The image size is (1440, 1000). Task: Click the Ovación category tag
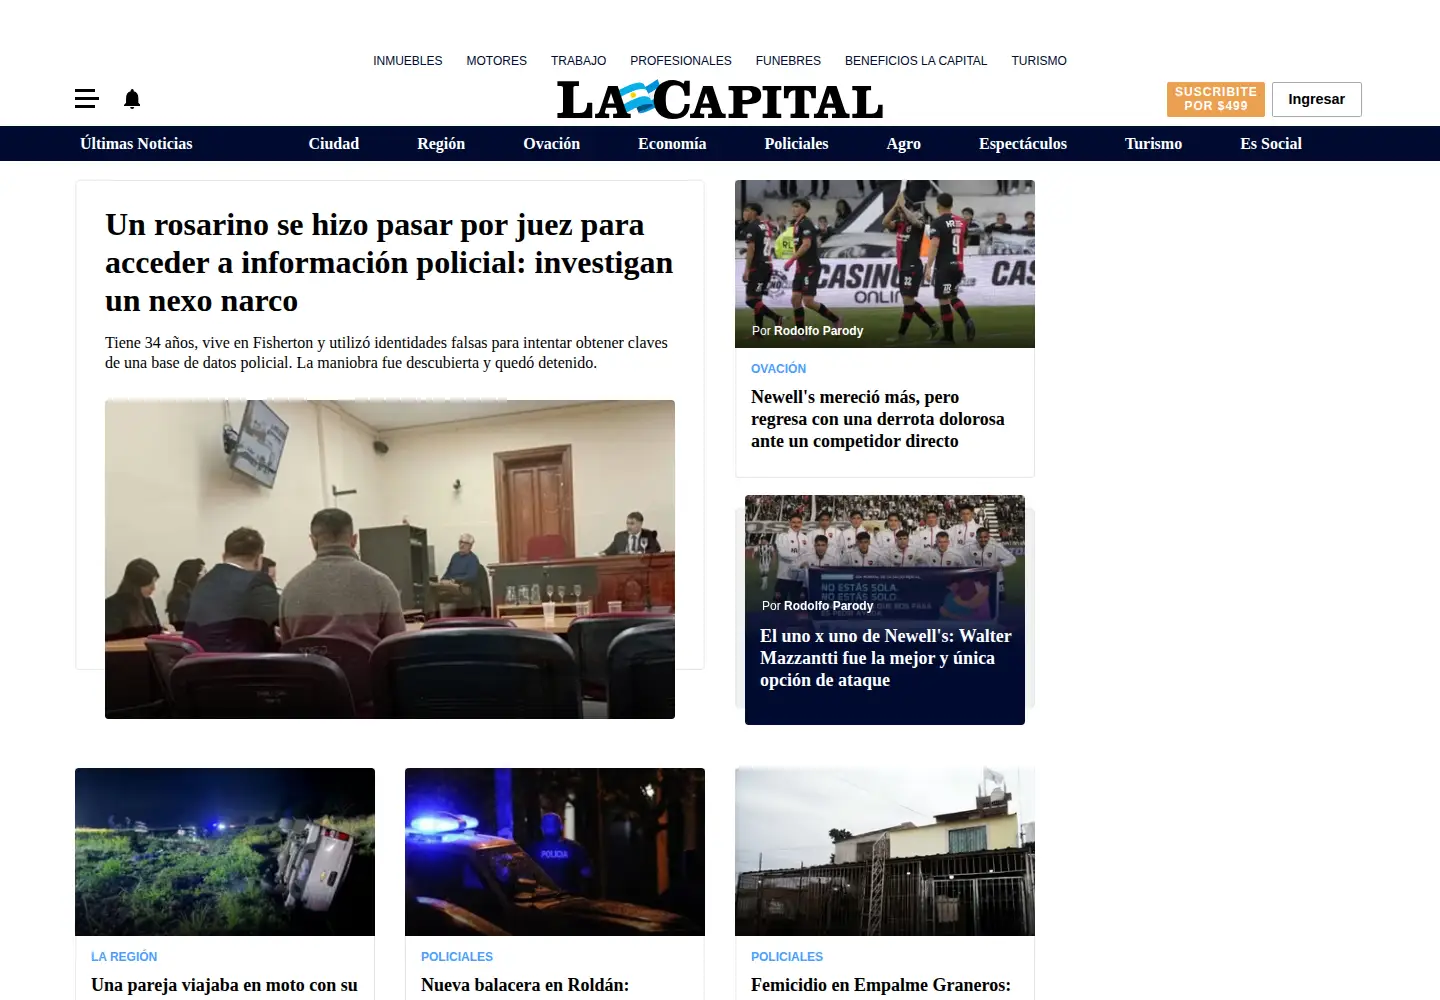click(778, 369)
